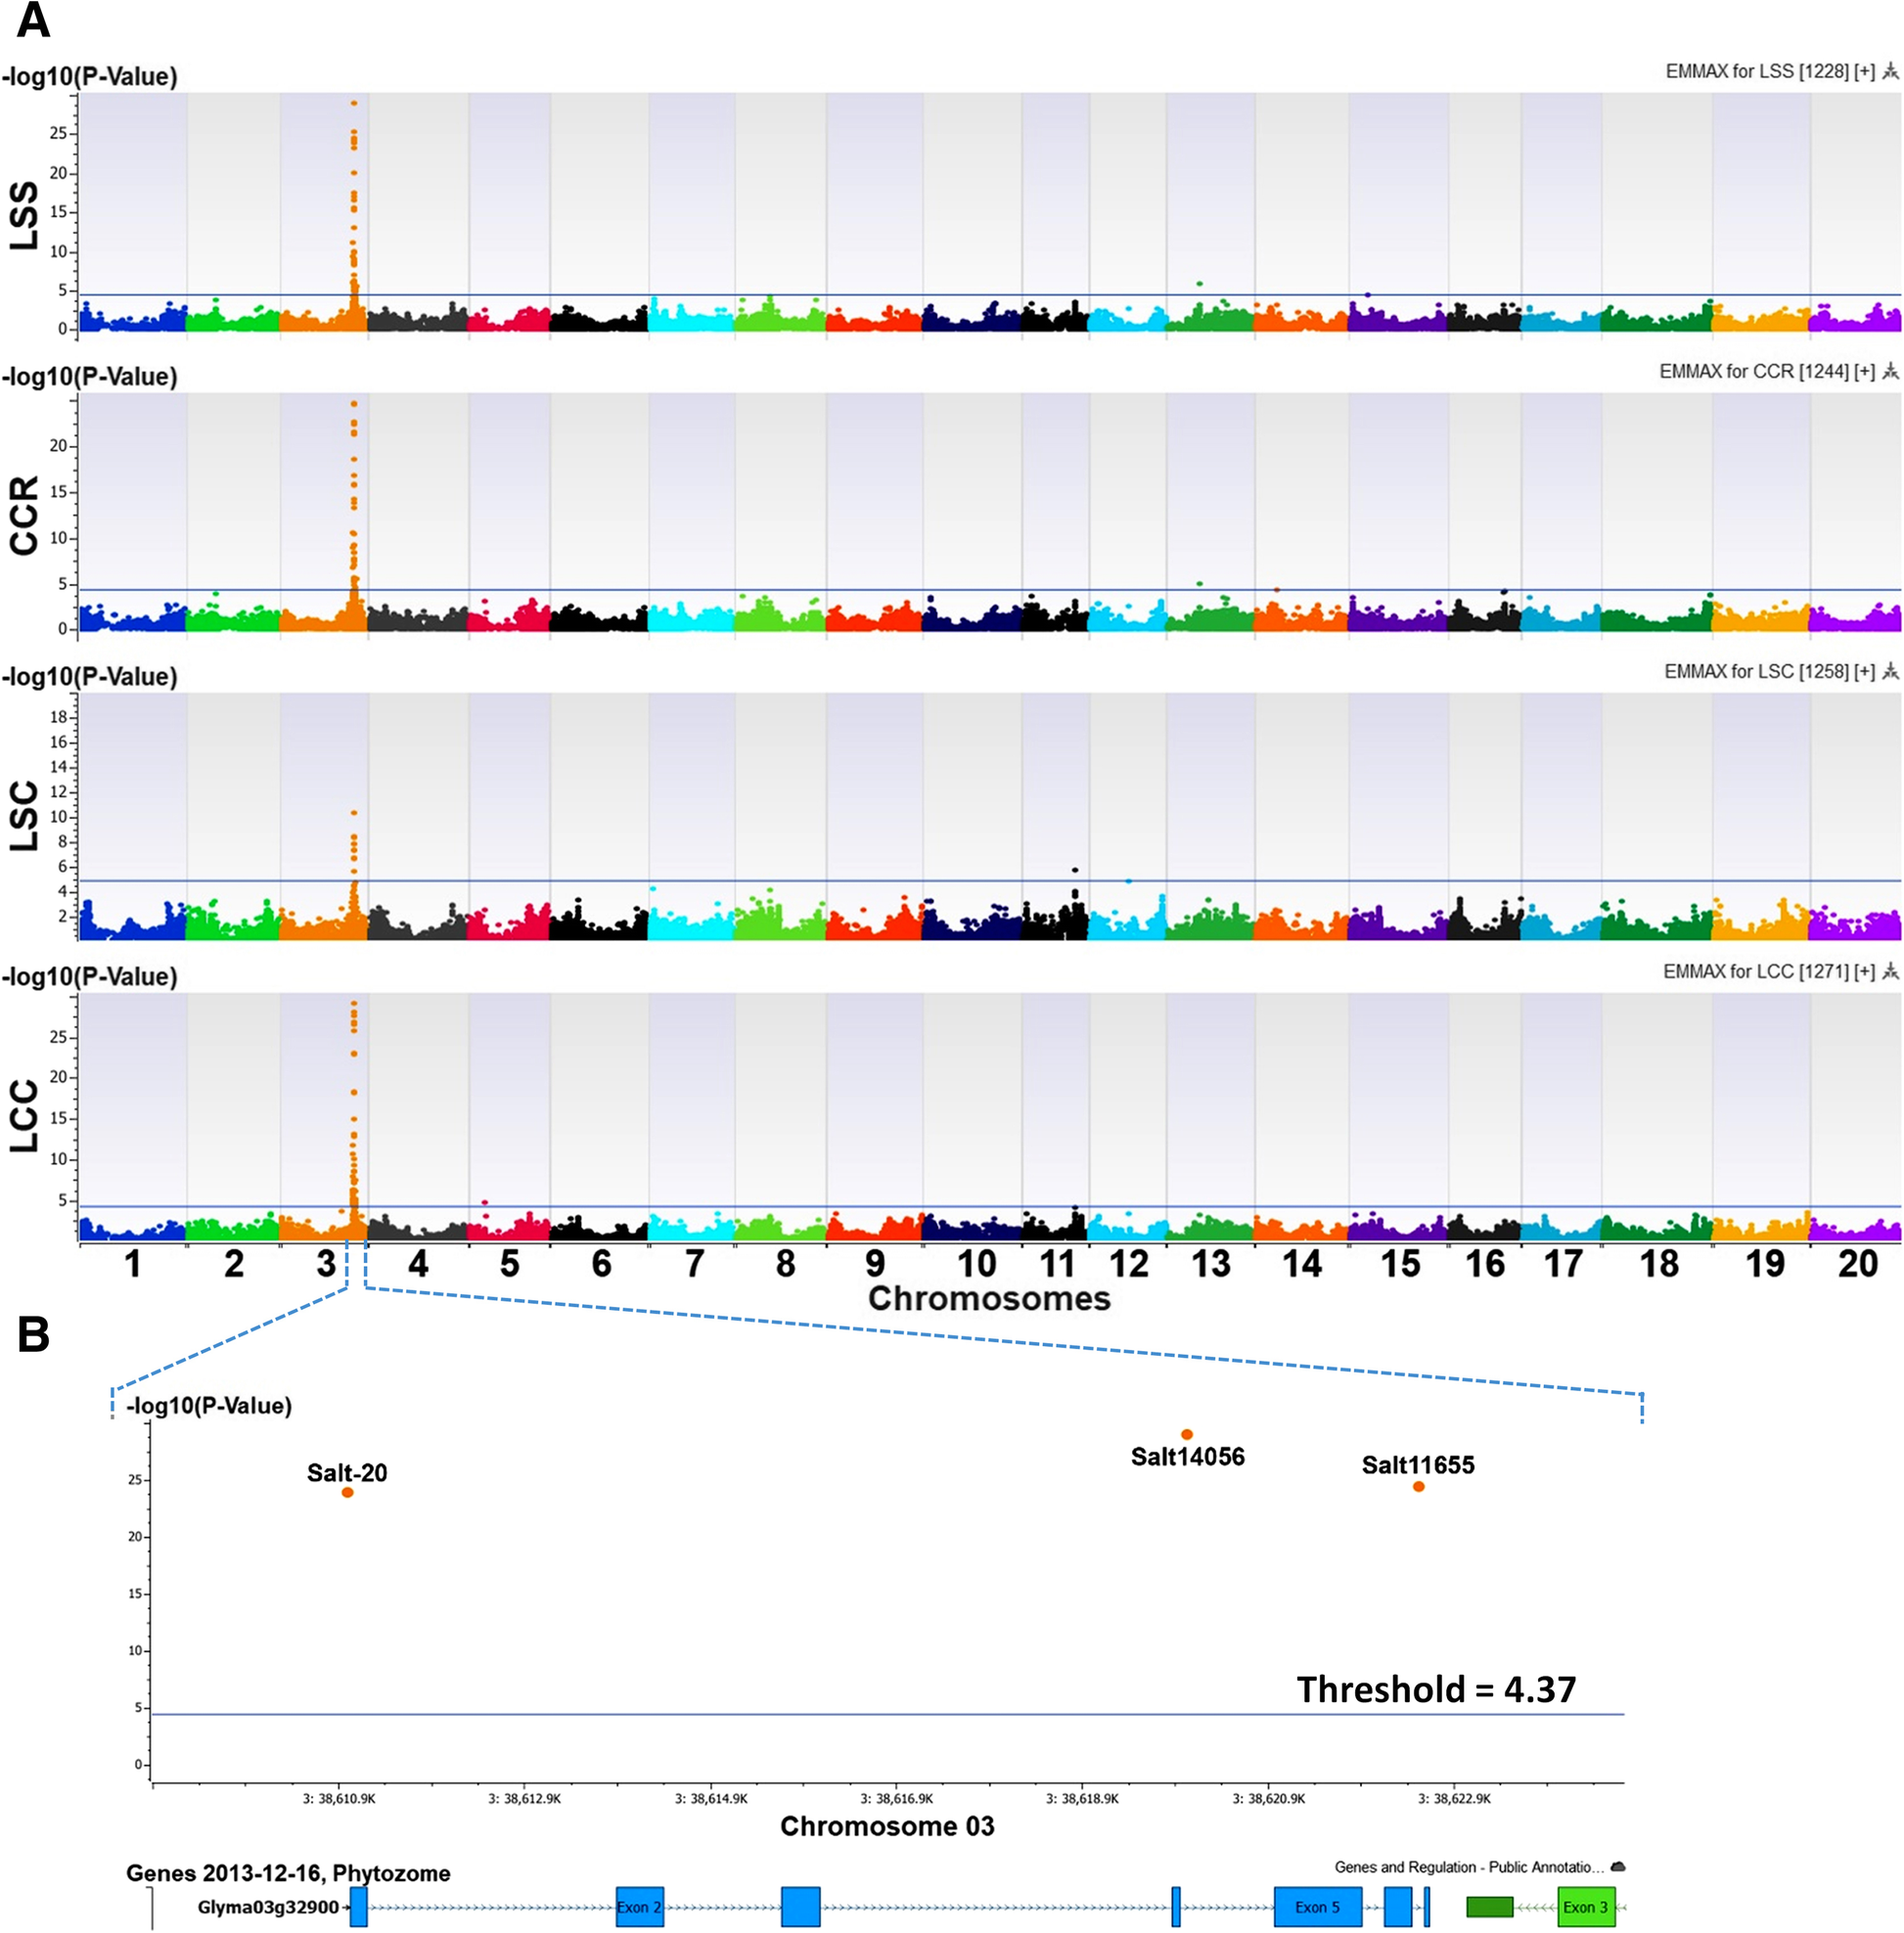Select the Salt11655 data point
1904x1933 pixels.
1418,1486
